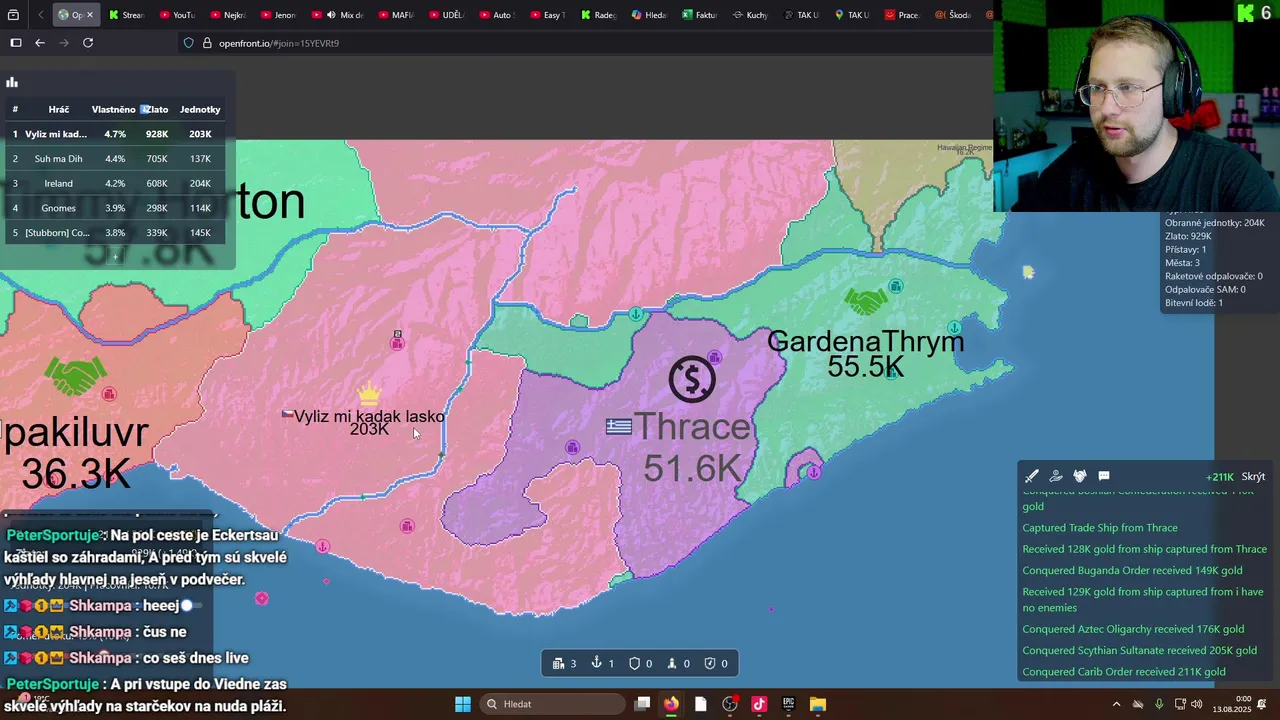
Task: Toggle the alliance events handshake filter
Action: click(x=1080, y=476)
